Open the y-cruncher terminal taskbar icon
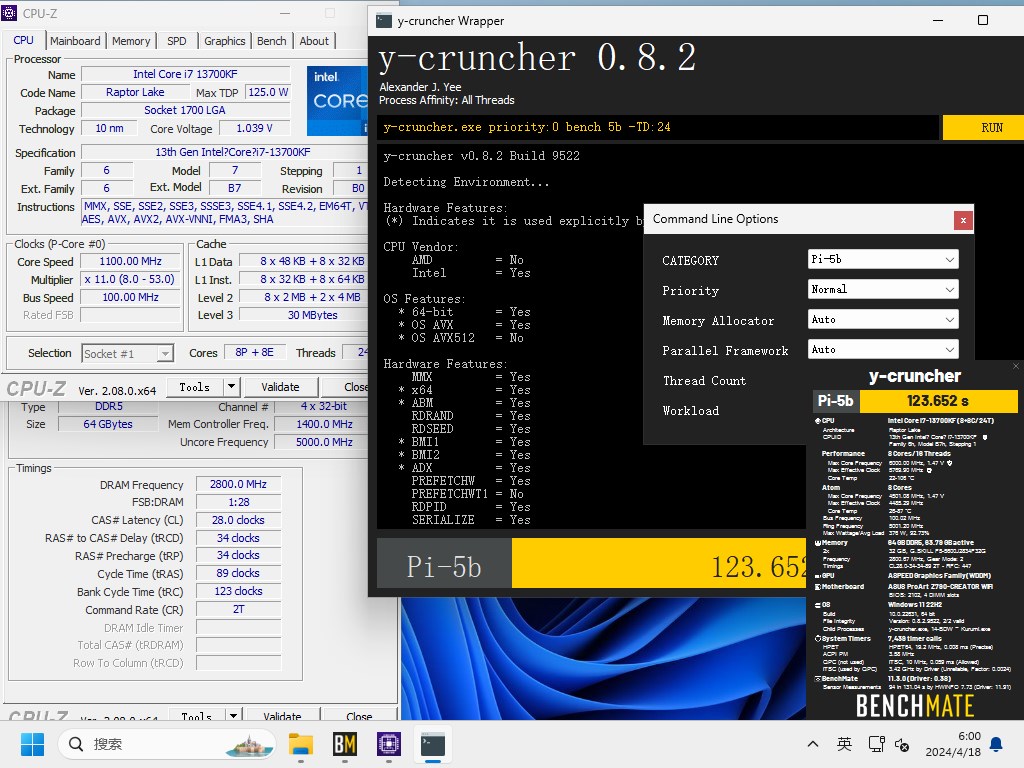The width and height of the screenshot is (1024, 768). 433,744
